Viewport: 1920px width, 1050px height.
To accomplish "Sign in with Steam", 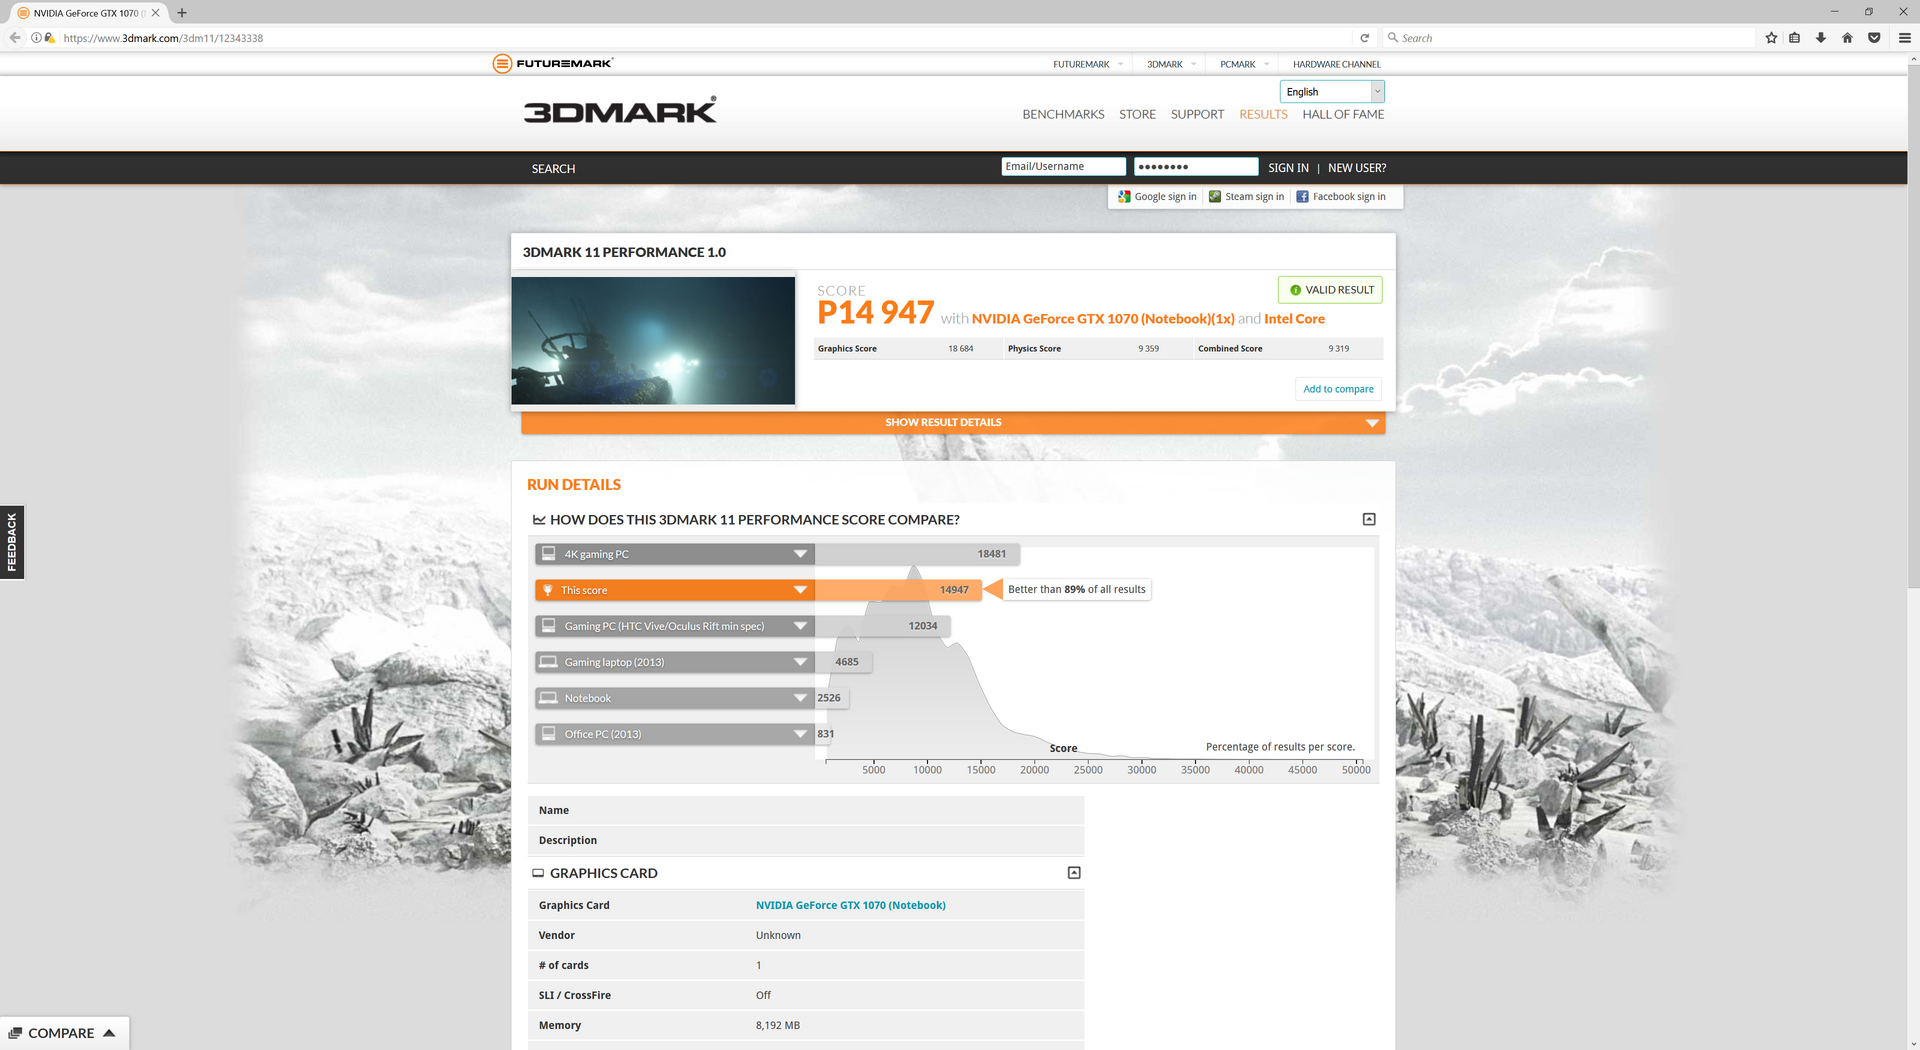I will tap(1246, 197).
